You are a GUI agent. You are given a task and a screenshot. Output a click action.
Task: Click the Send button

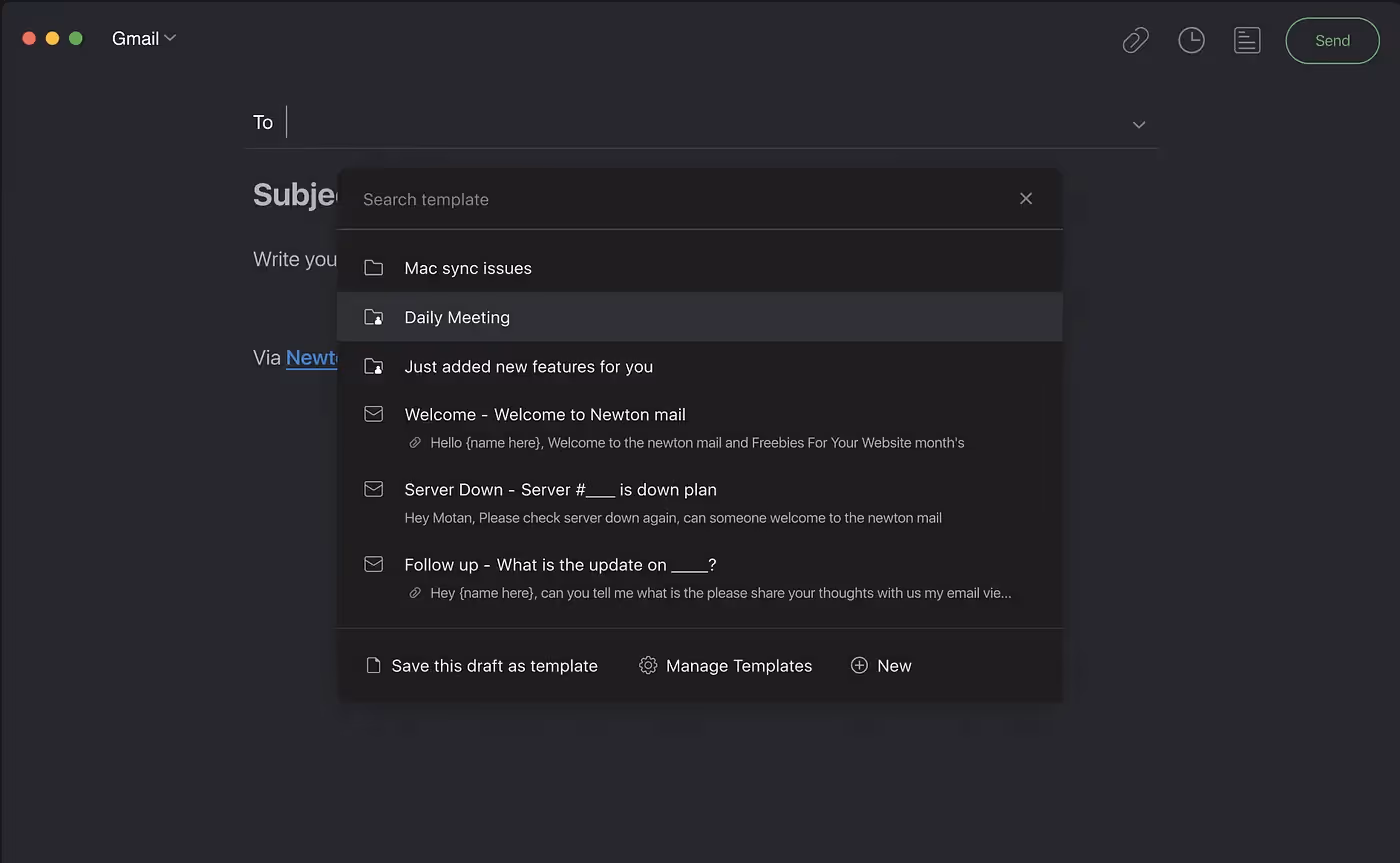coord(1332,40)
